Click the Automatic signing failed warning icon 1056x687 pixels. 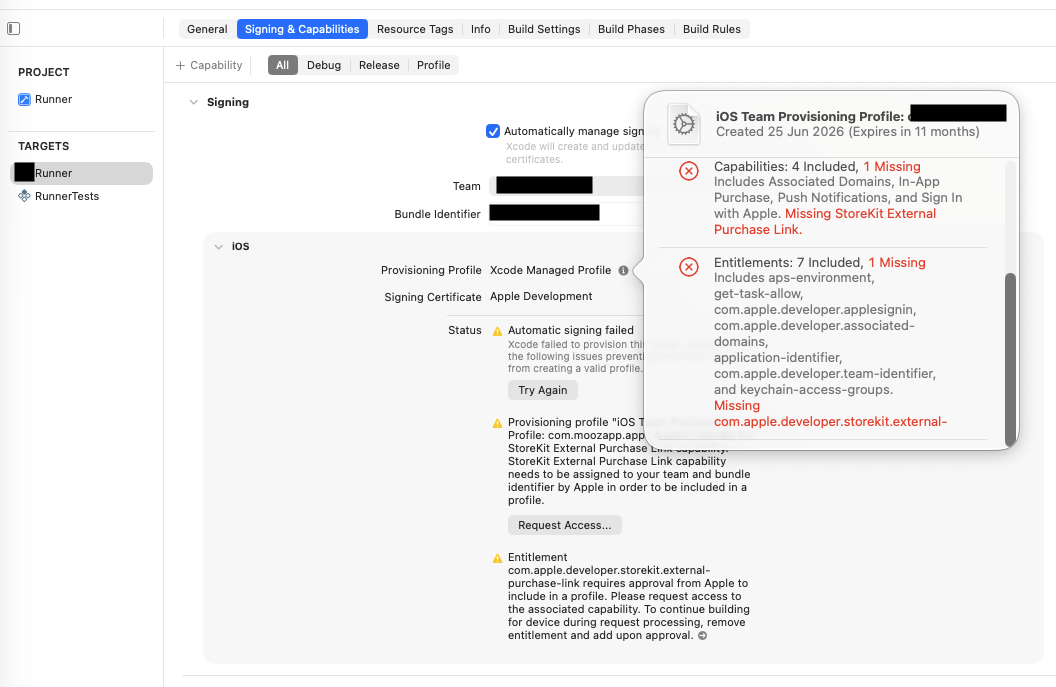click(498, 331)
